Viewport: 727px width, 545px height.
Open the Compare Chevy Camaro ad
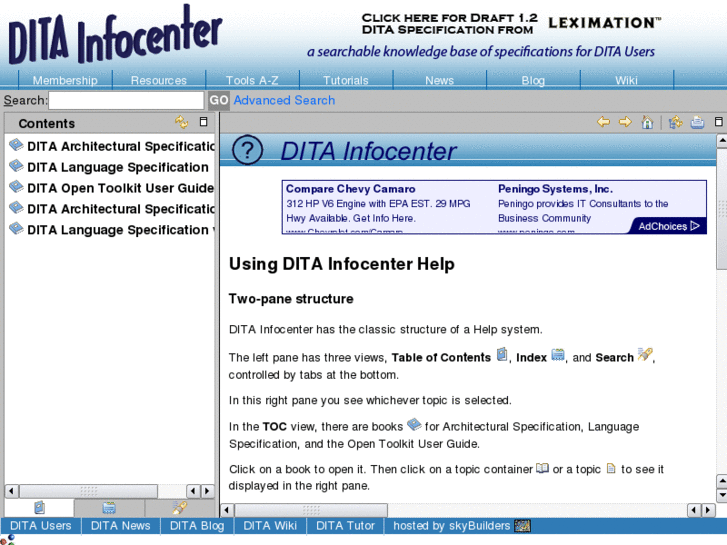pyautogui.click(x=351, y=189)
